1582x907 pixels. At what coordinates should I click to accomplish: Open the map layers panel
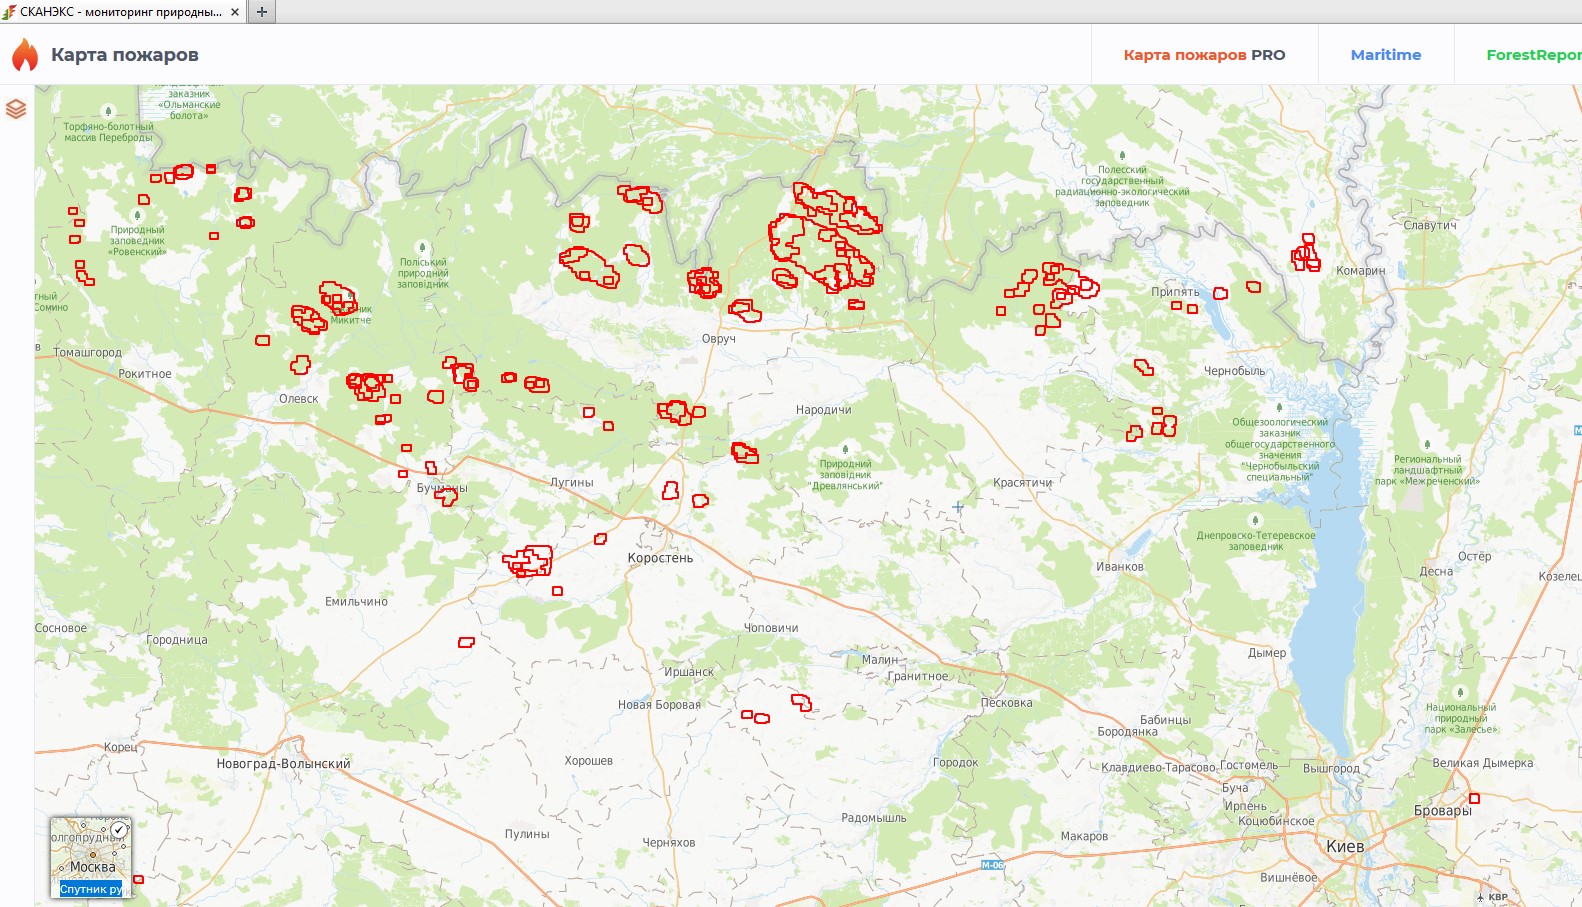point(16,109)
